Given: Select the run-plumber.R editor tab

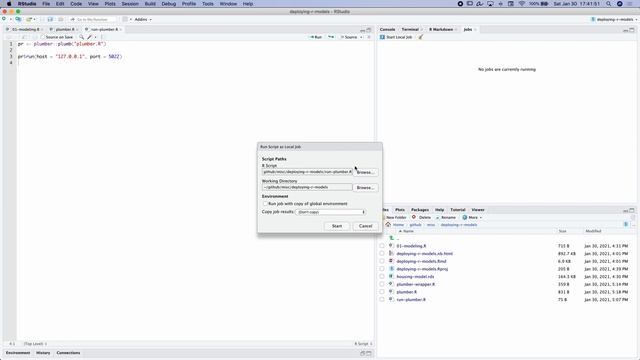Looking at the screenshot, I should pyautogui.click(x=104, y=29).
